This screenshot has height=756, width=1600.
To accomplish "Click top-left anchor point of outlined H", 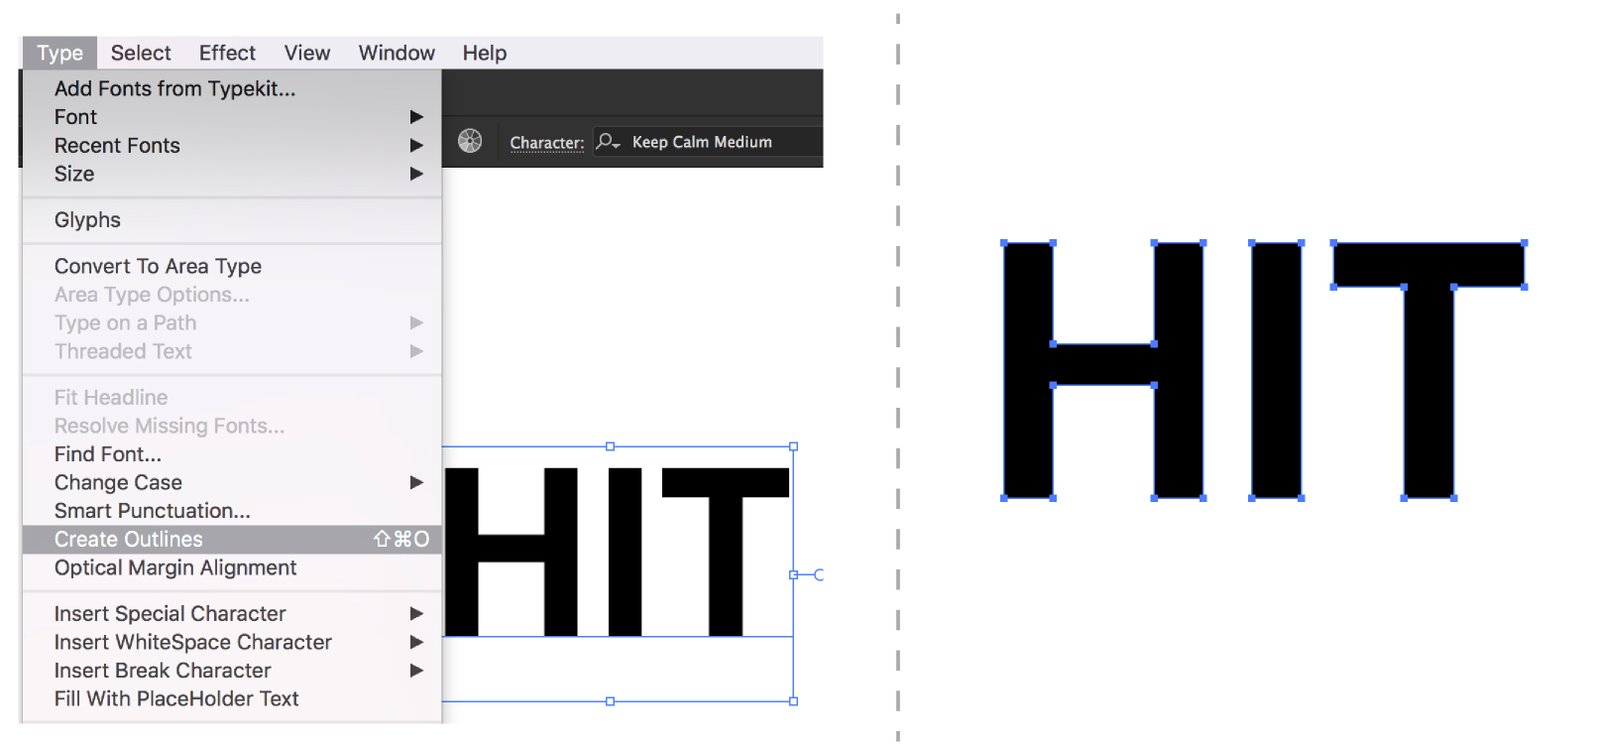I will click(1004, 244).
